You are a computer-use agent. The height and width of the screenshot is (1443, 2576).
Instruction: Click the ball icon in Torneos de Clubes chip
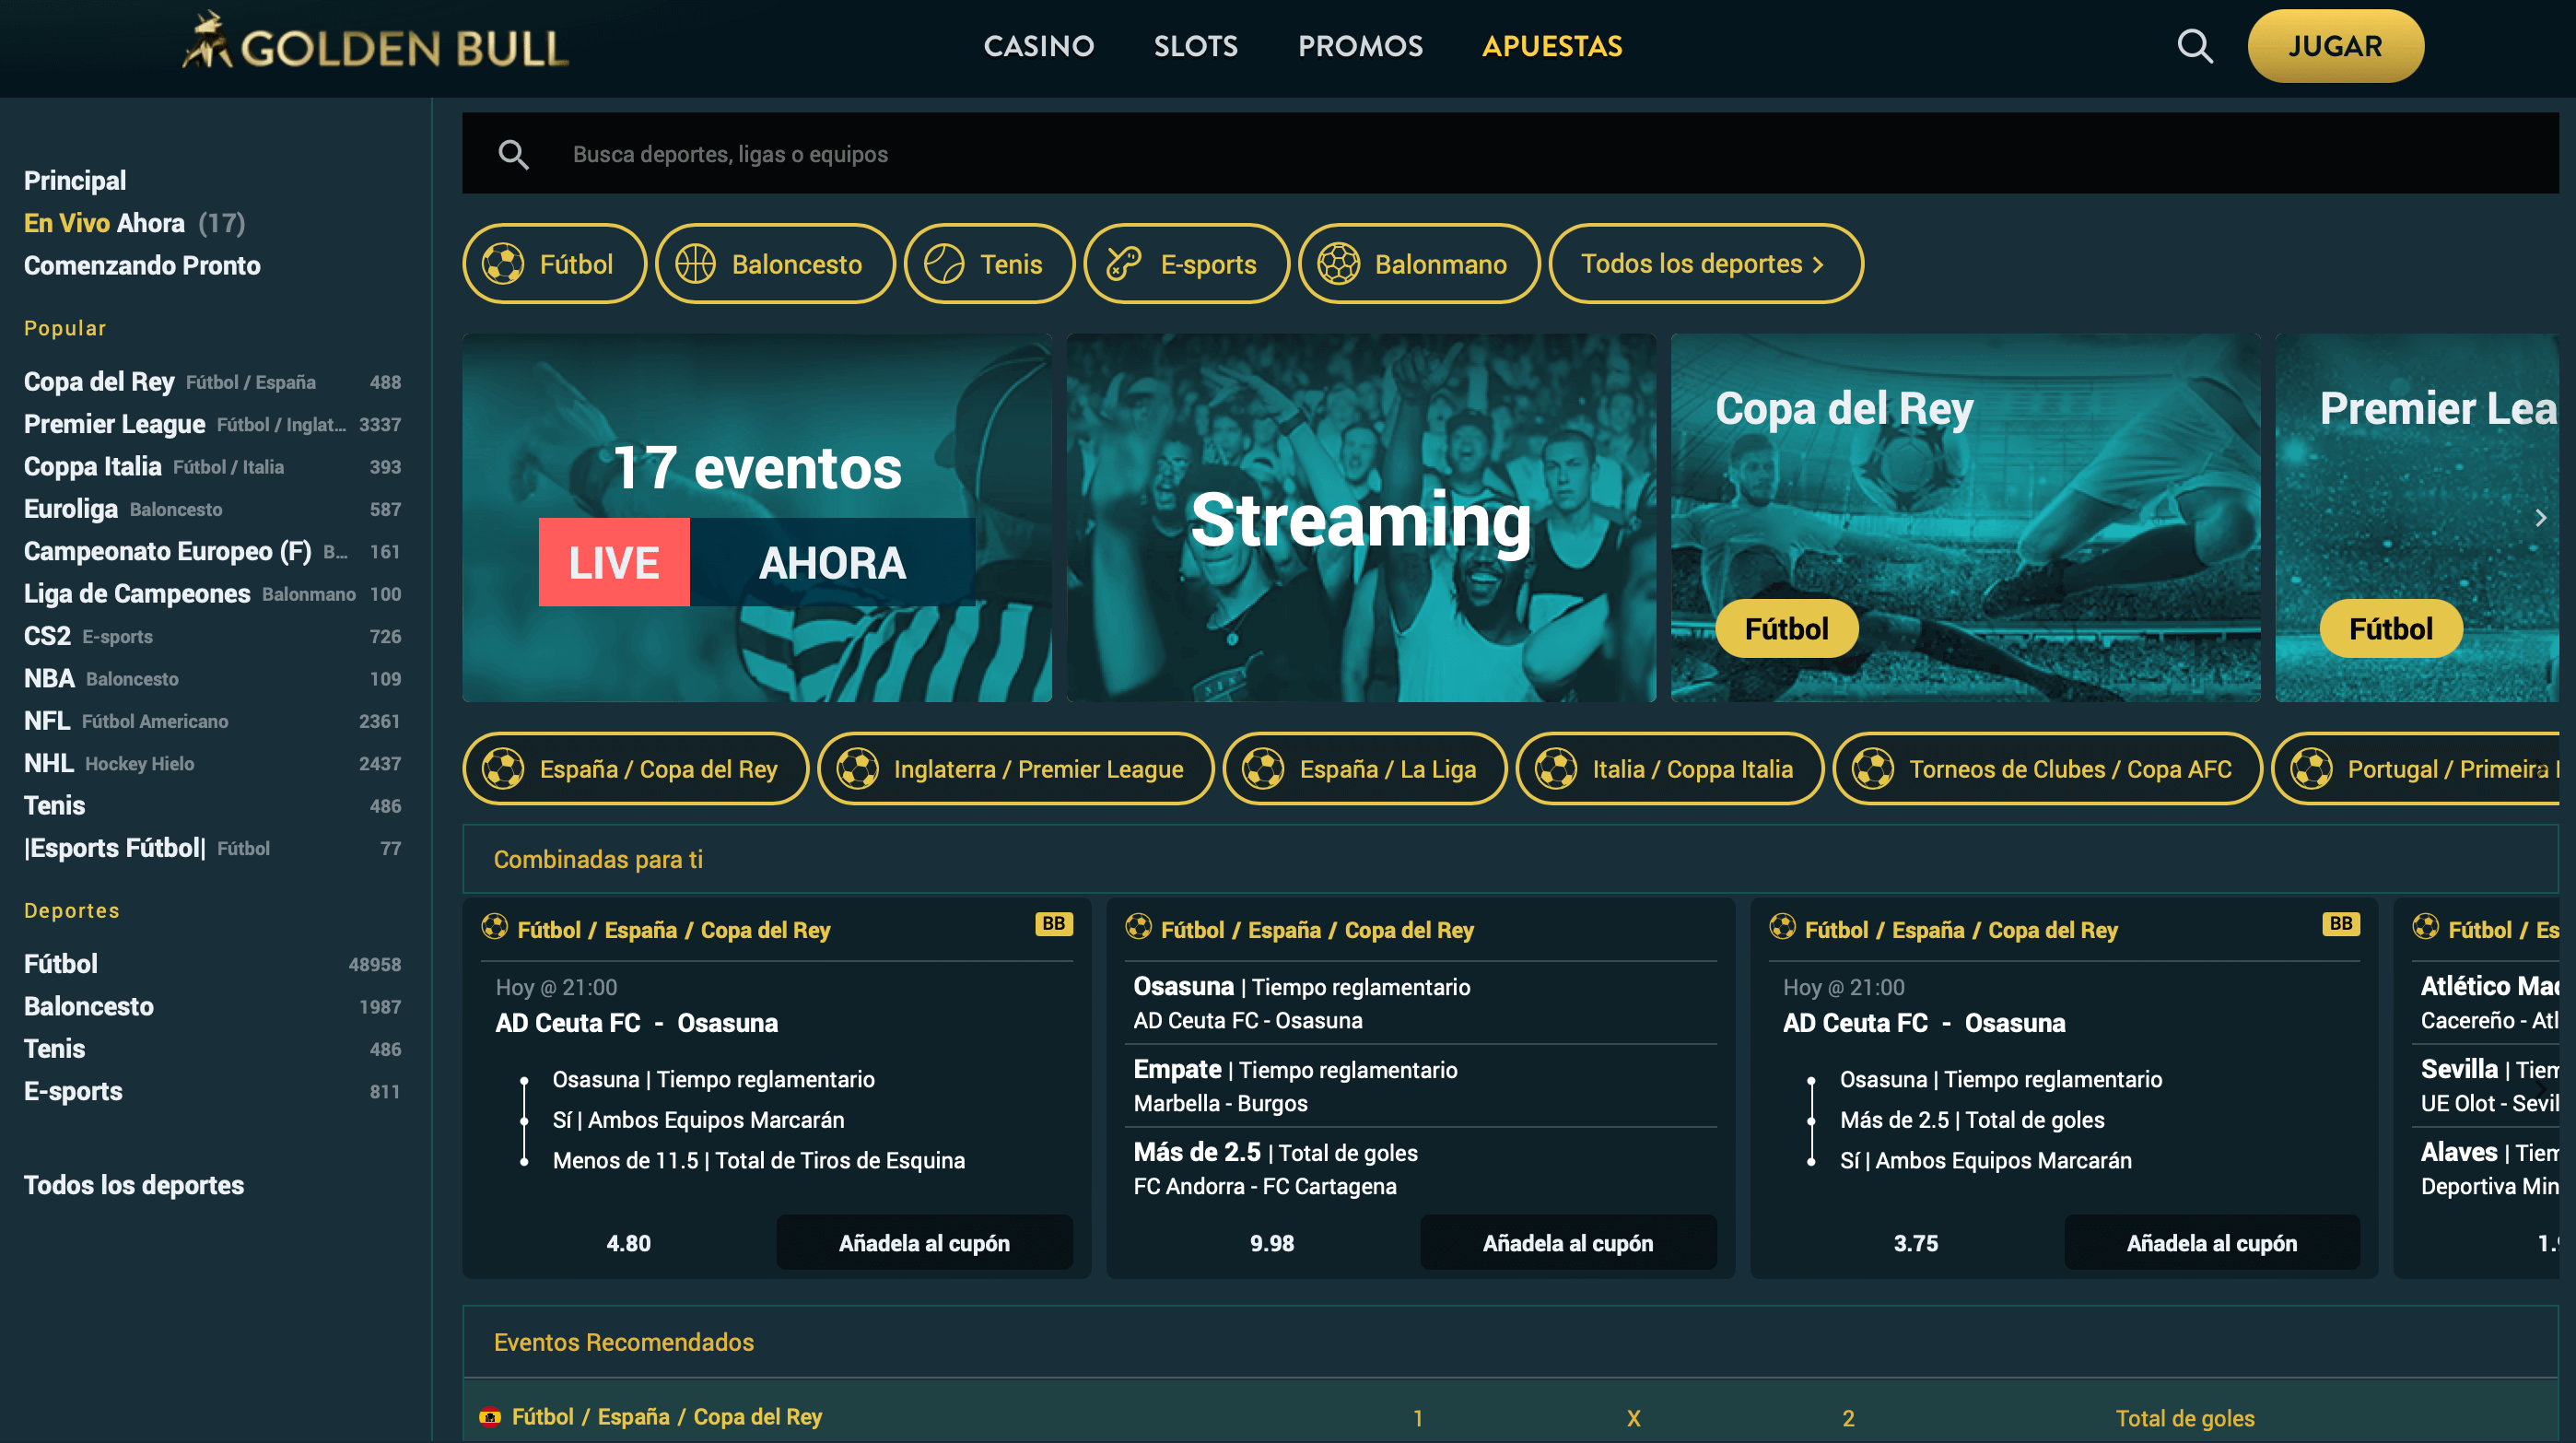click(x=1873, y=769)
